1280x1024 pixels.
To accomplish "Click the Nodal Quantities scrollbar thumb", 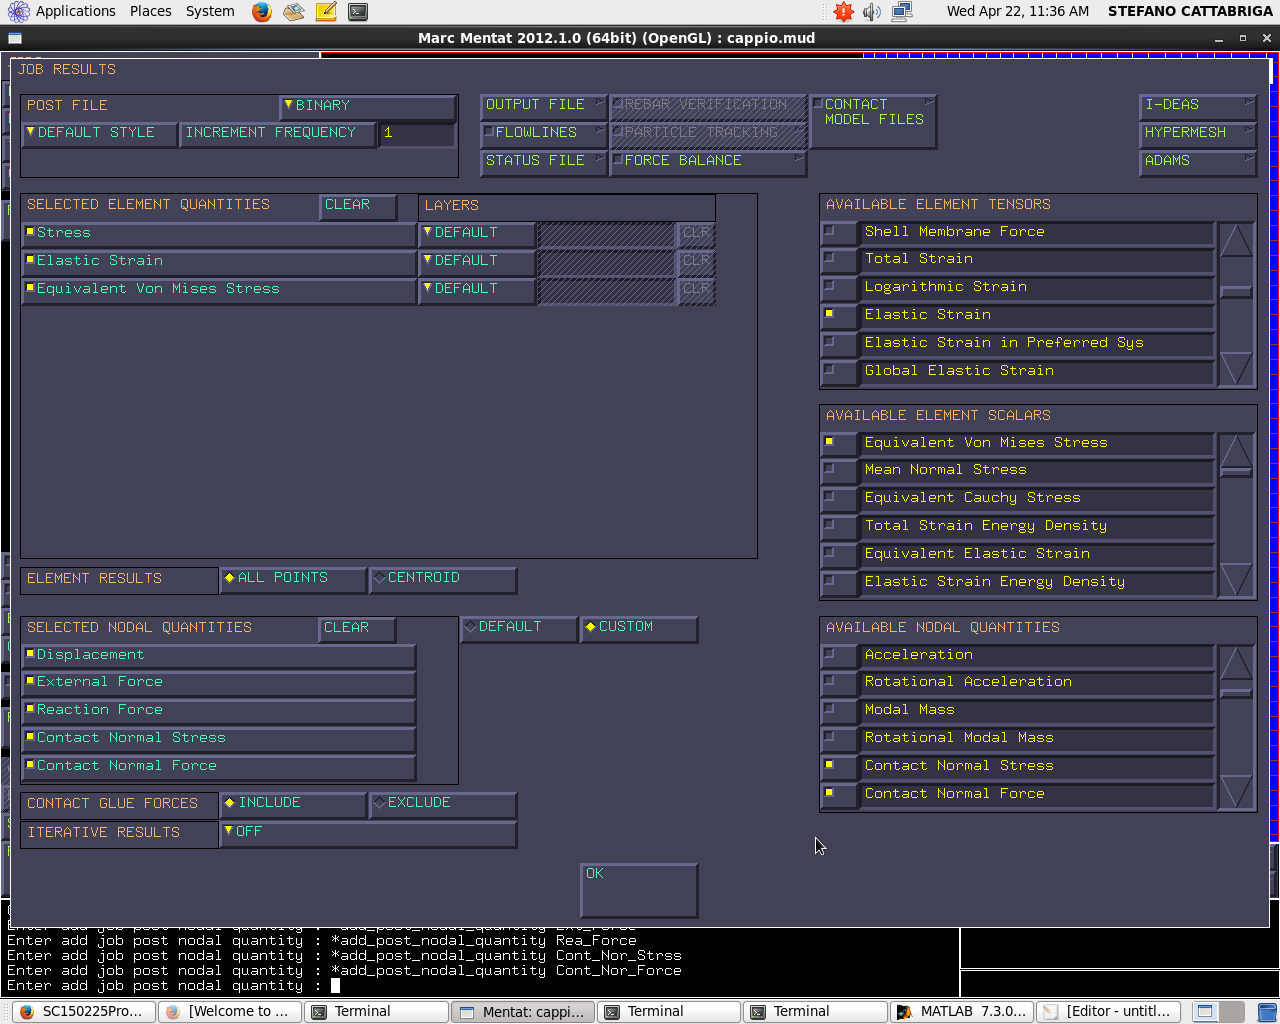I will [x=1236, y=693].
